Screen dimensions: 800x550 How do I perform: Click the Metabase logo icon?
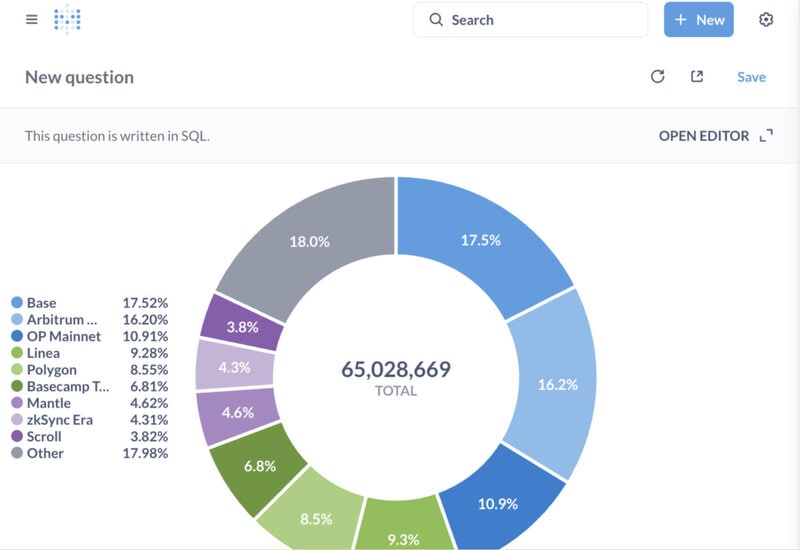pyautogui.click(x=67, y=19)
